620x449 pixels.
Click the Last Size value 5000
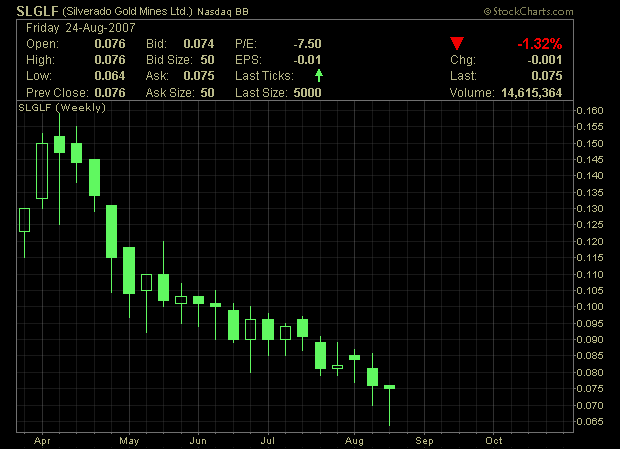point(307,92)
